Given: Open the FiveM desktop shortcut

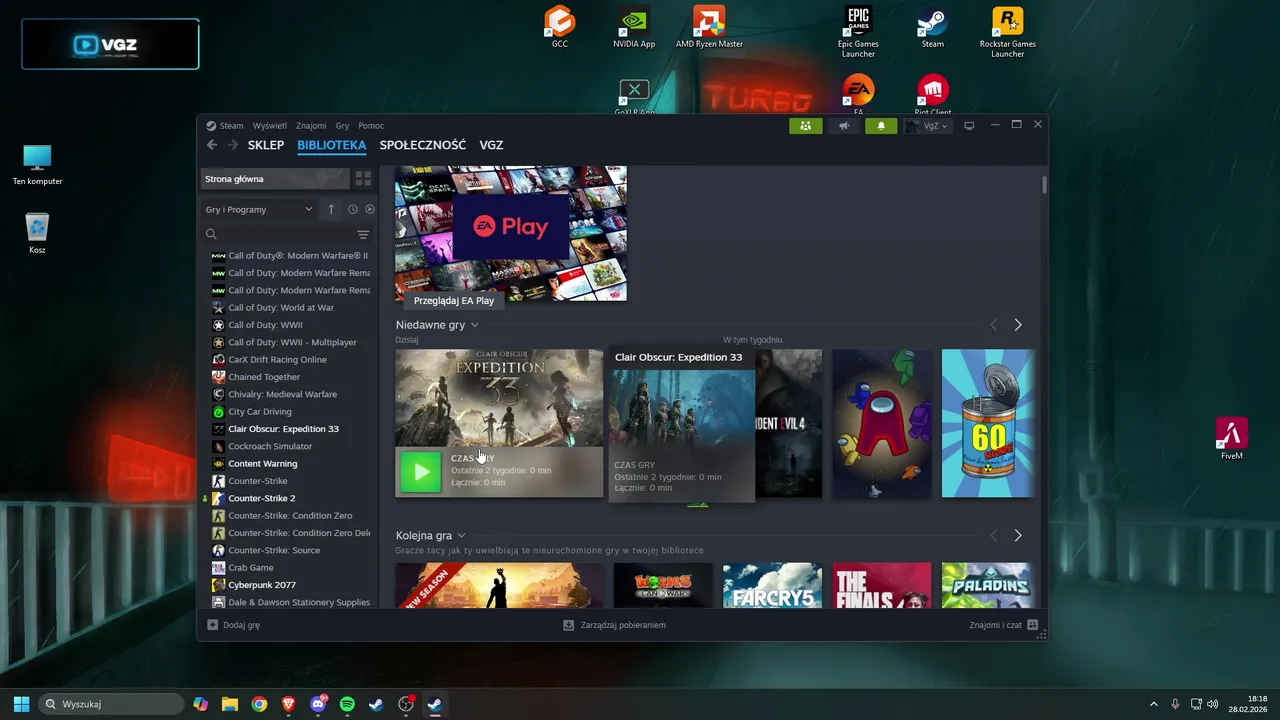Looking at the screenshot, I should (x=1231, y=439).
